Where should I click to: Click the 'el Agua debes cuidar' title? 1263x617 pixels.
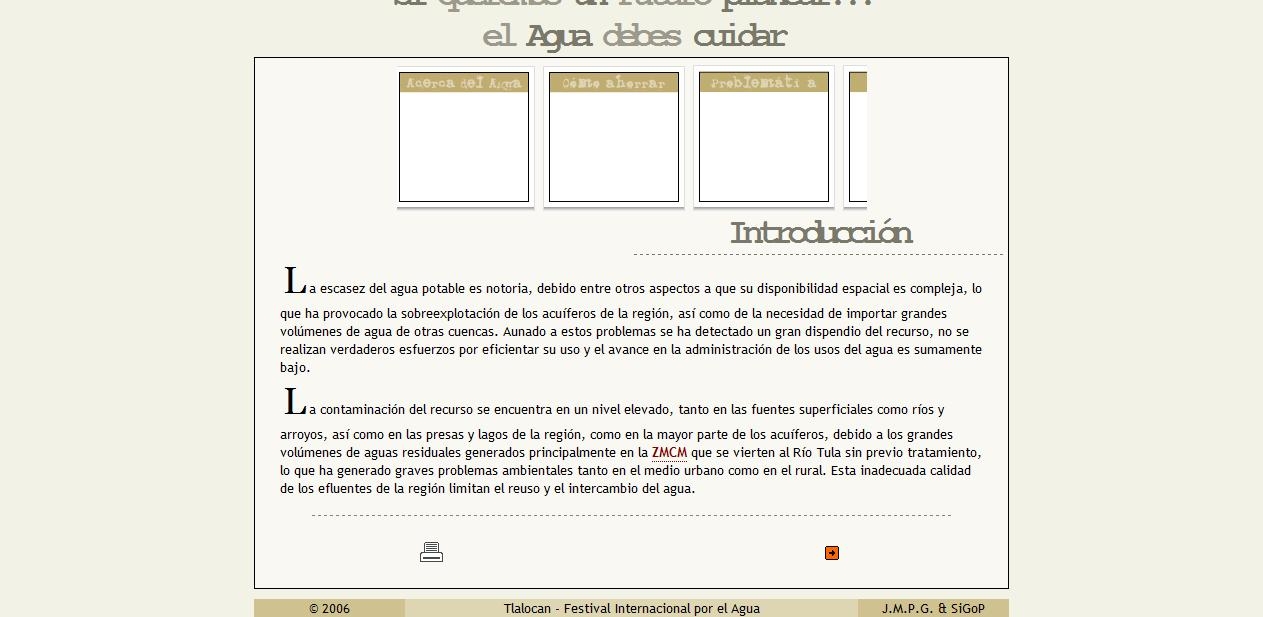click(x=634, y=37)
